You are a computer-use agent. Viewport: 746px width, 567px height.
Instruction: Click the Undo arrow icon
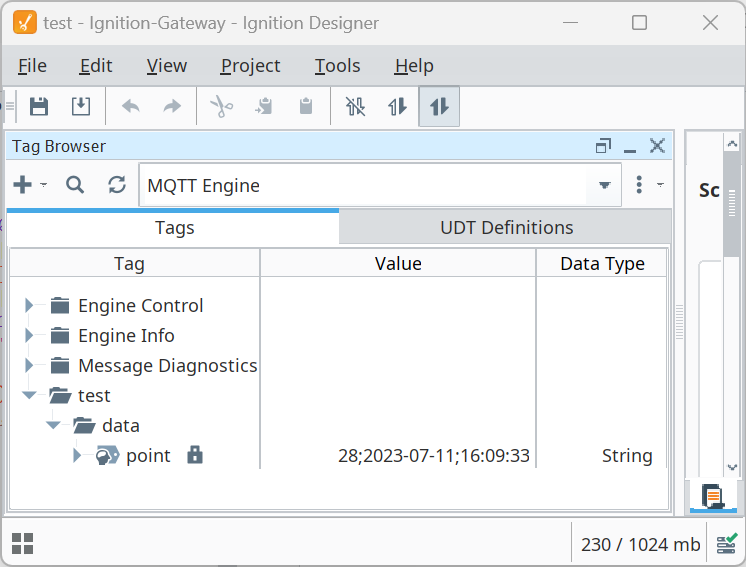click(130, 107)
